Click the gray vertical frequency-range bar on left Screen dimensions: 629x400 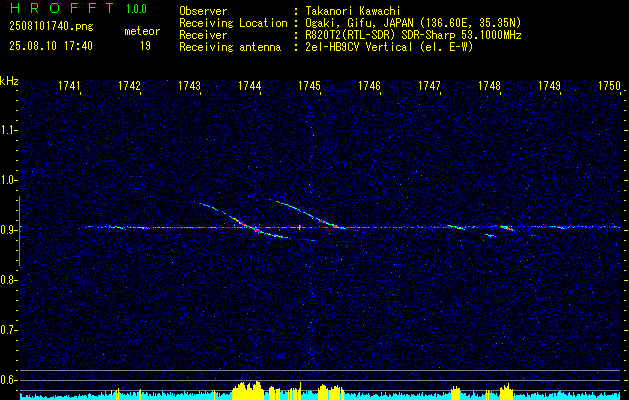pyautogui.click(x=20, y=231)
